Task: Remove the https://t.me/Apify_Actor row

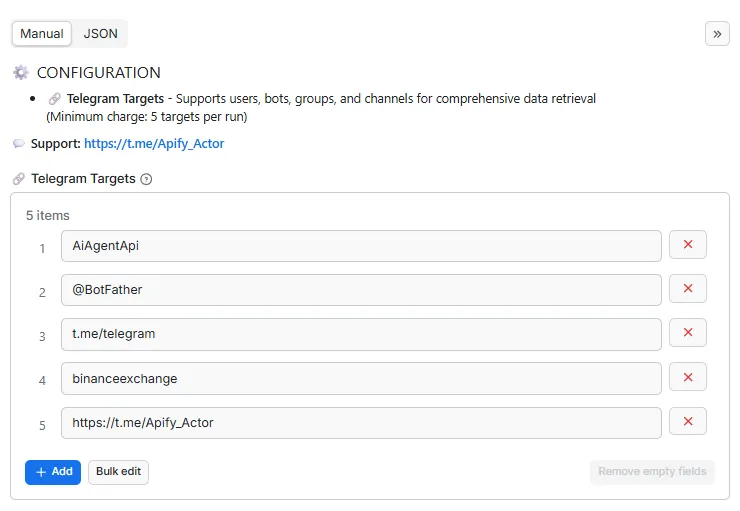Action: click(x=688, y=421)
